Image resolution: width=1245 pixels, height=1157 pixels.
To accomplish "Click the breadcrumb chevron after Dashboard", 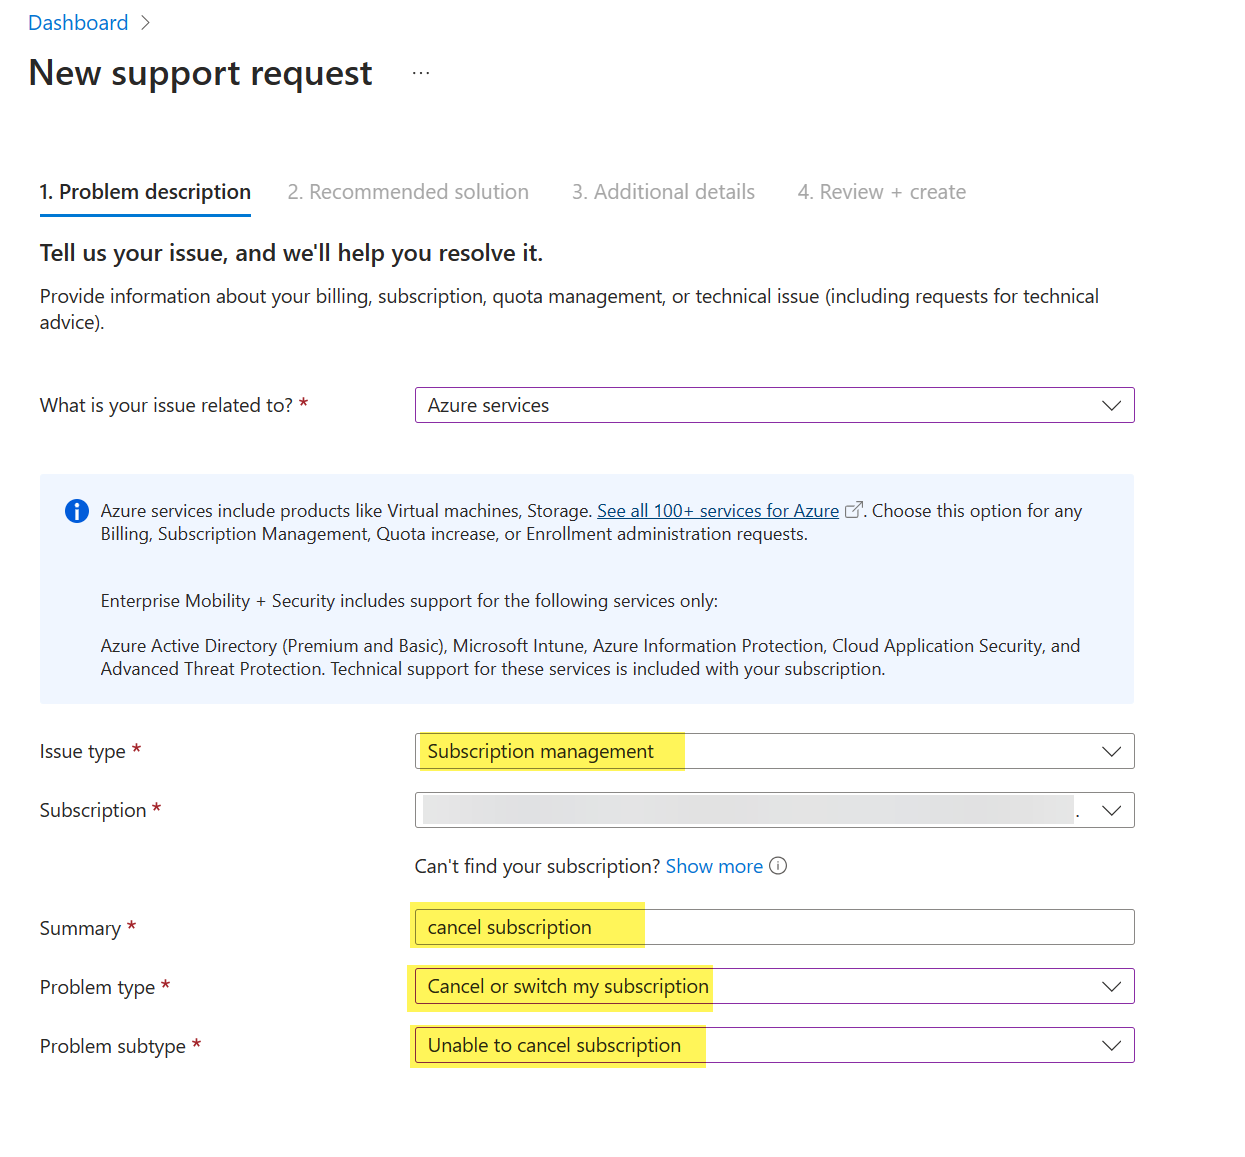I will [145, 23].
